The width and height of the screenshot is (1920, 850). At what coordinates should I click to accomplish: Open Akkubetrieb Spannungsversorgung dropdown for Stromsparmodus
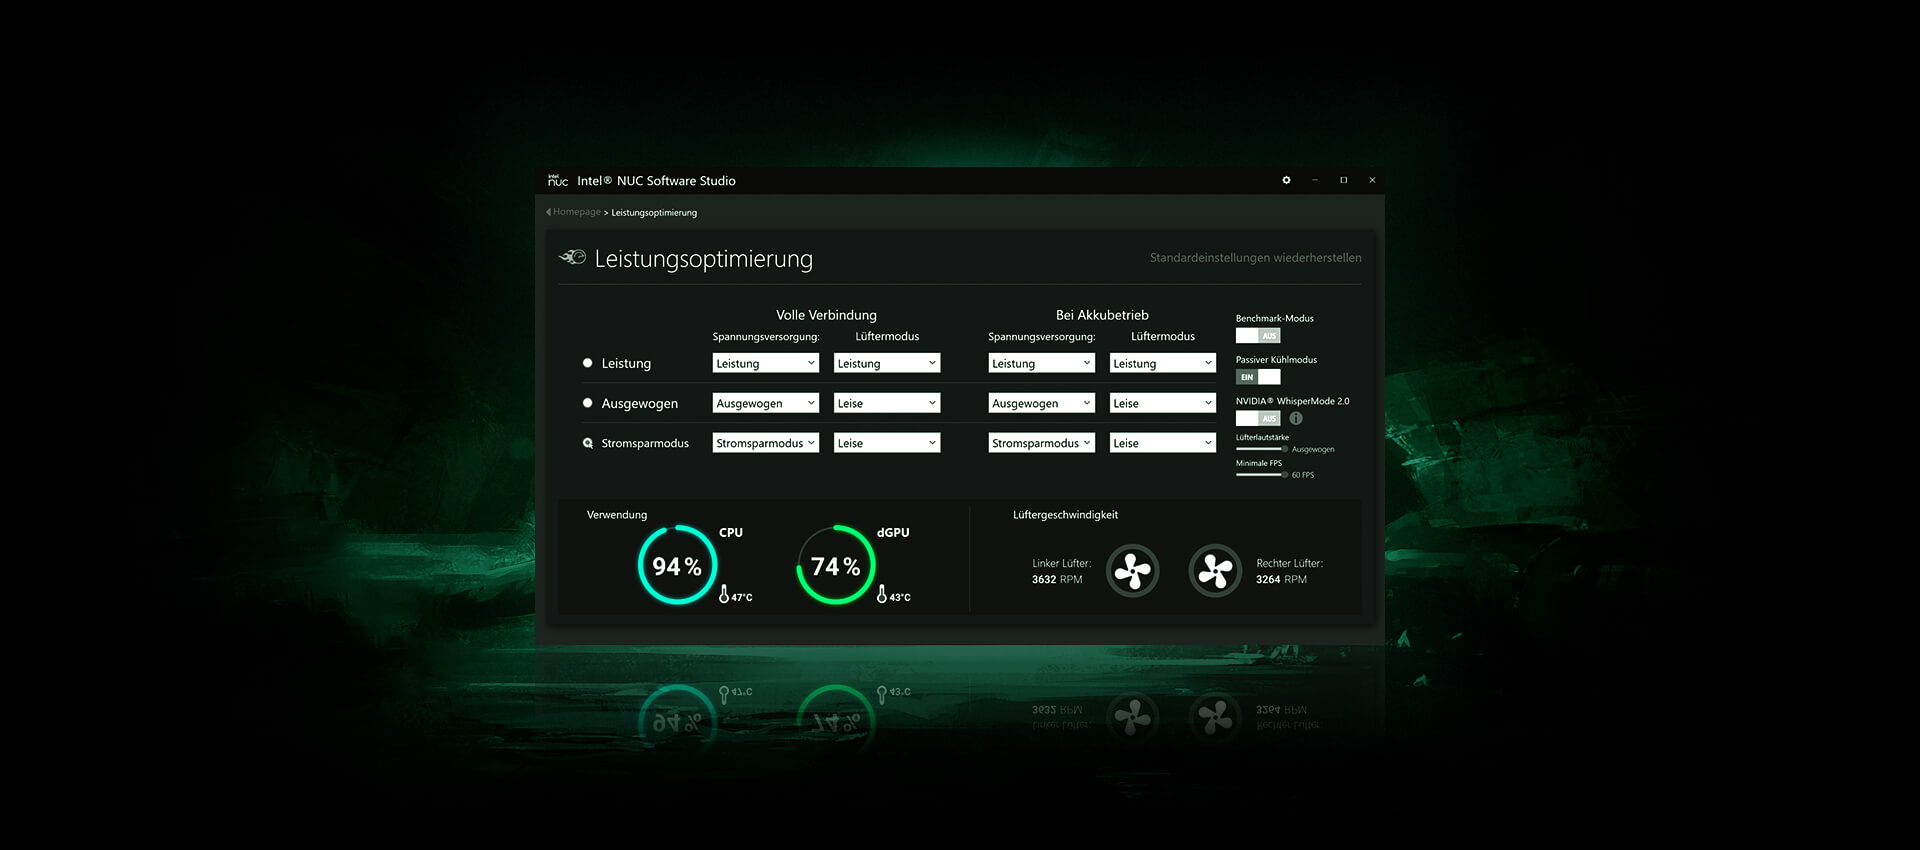(1042, 443)
